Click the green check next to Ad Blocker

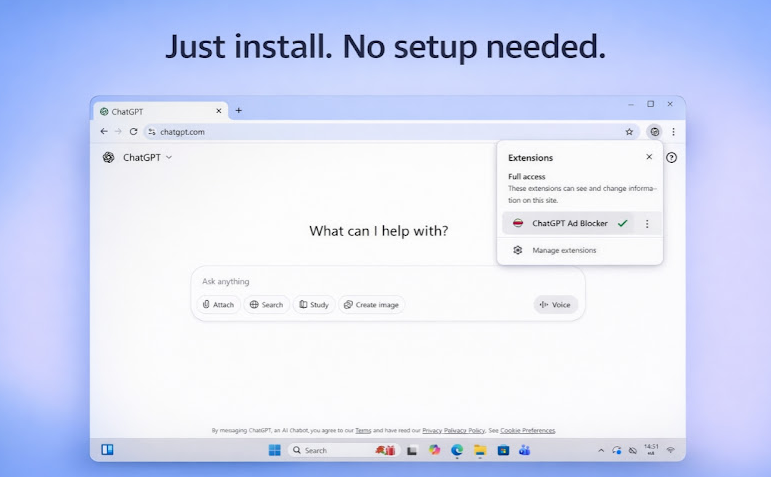coord(623,223)
